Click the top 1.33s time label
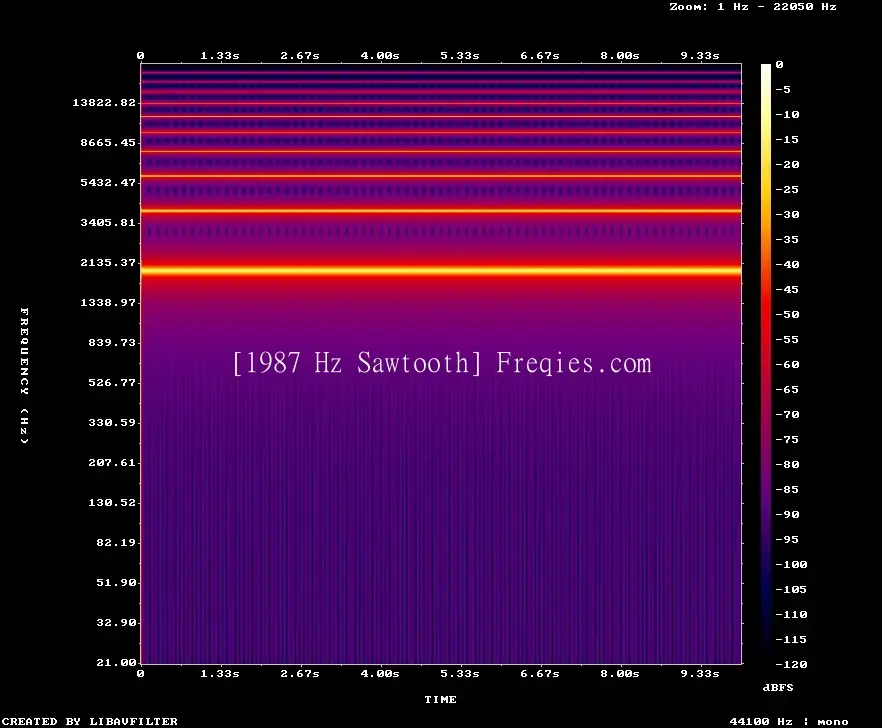Viewport: 882px width, 728px height. coord(220,55)
